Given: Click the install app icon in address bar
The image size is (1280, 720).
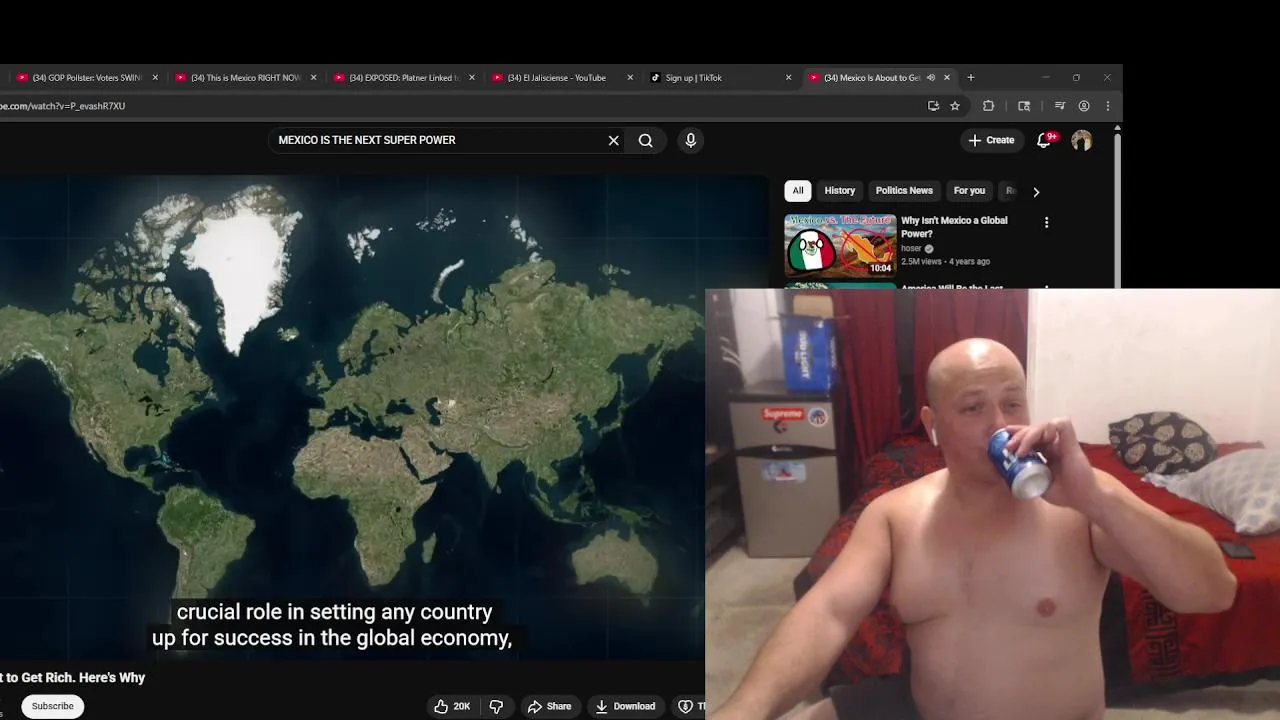Looking at the screenshot, I should coord(933,106).
